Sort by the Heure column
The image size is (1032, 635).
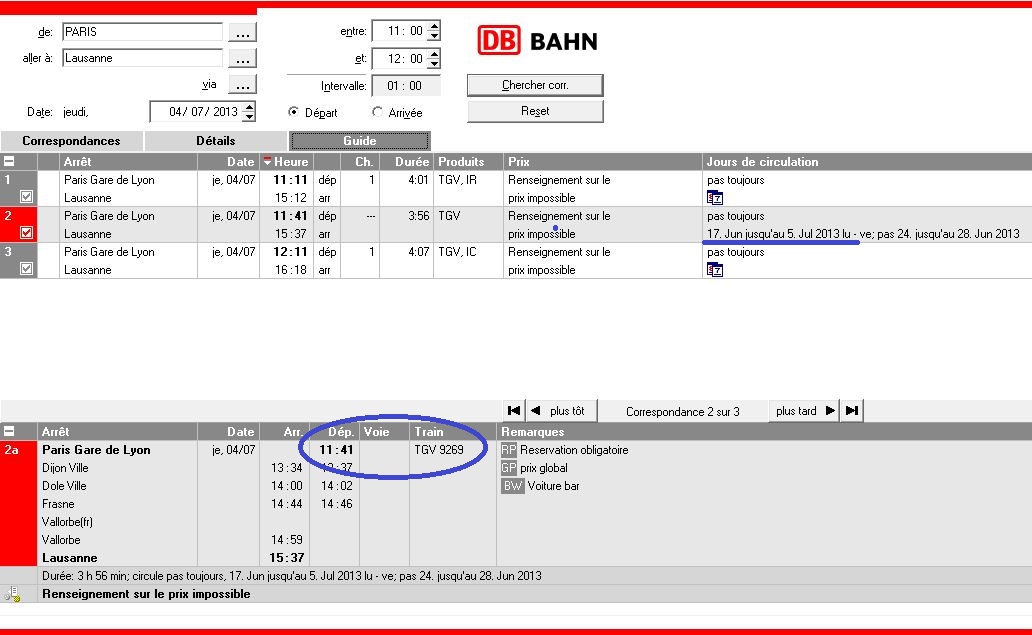(x=286, y=161)
